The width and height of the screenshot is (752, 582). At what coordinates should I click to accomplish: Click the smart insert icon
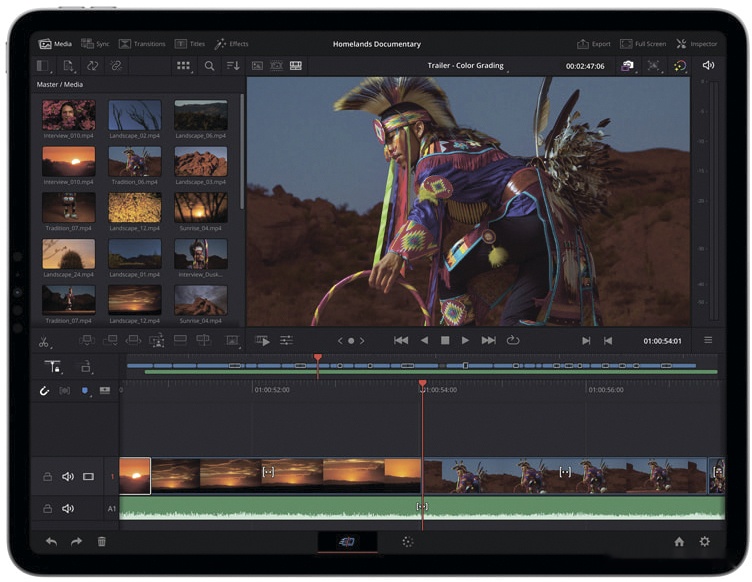87,341
